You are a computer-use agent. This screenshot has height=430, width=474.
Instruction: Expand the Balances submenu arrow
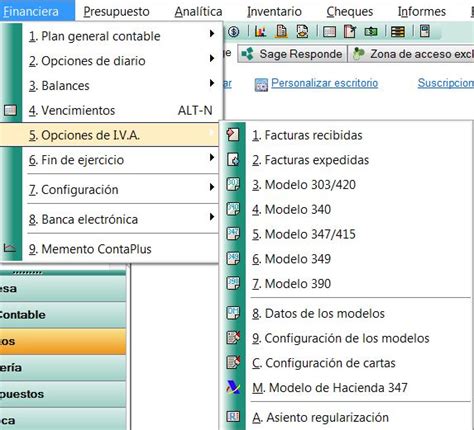[x=212, y=83]
